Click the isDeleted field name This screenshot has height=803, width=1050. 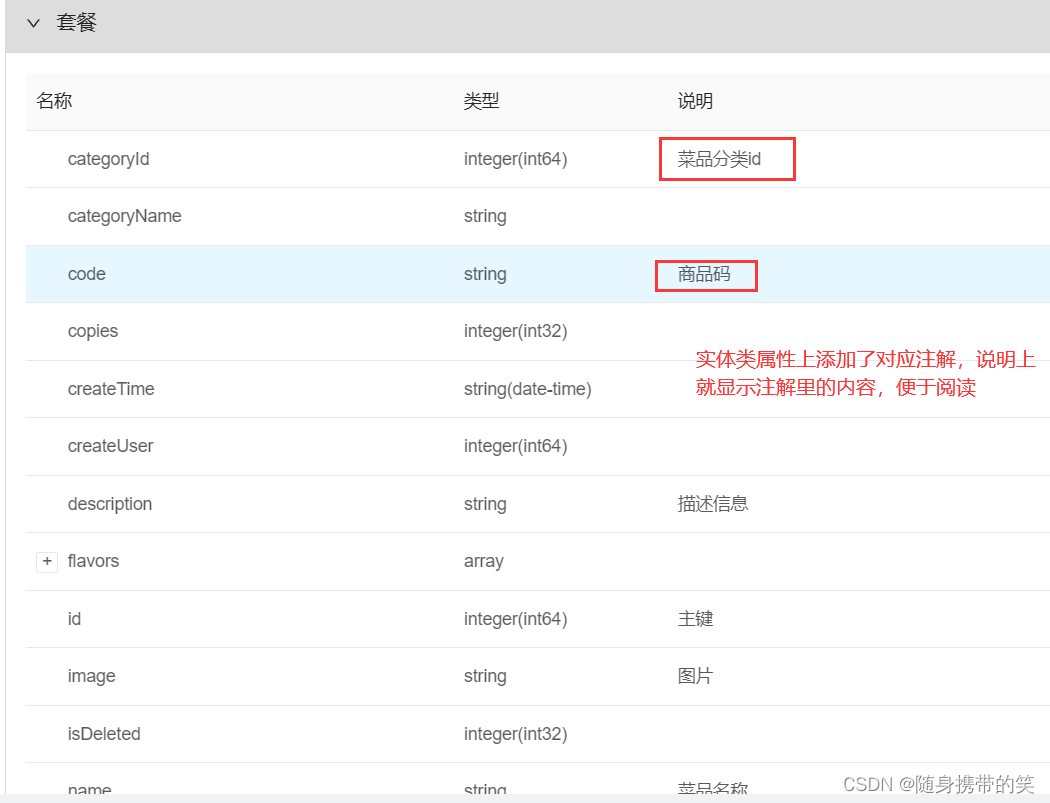[104, 734]
